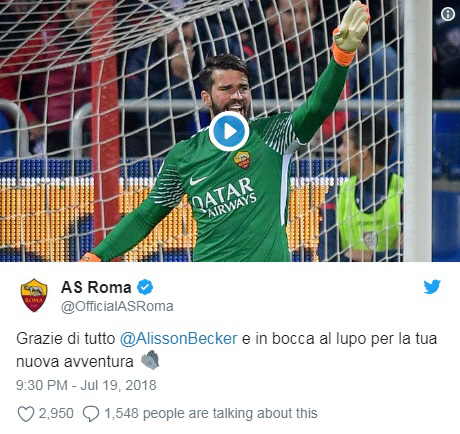The image size is (460, 434).
Task: Click the Roma crest on the green jersey
Action: [x=242, y=160]
